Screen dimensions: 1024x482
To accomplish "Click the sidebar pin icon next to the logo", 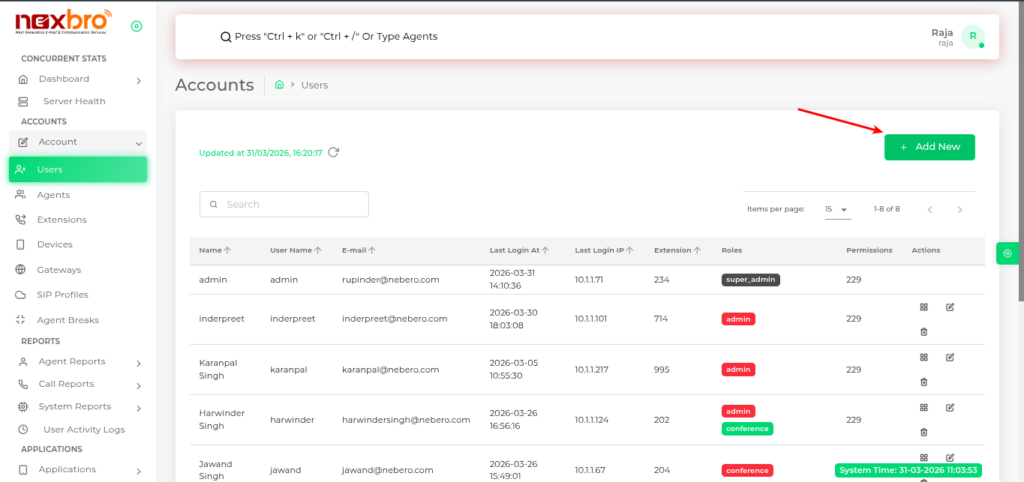I will 136,26.
